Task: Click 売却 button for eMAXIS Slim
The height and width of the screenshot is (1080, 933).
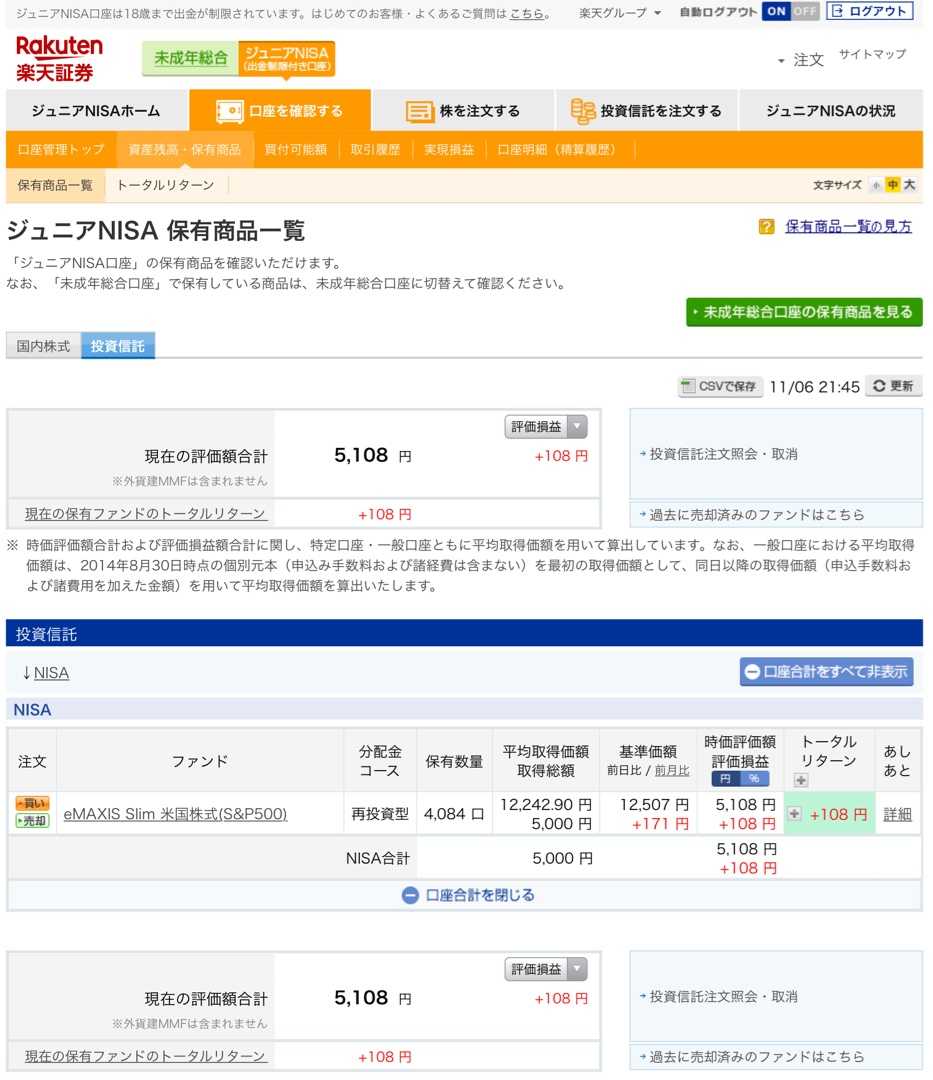Action: point(32,821)
